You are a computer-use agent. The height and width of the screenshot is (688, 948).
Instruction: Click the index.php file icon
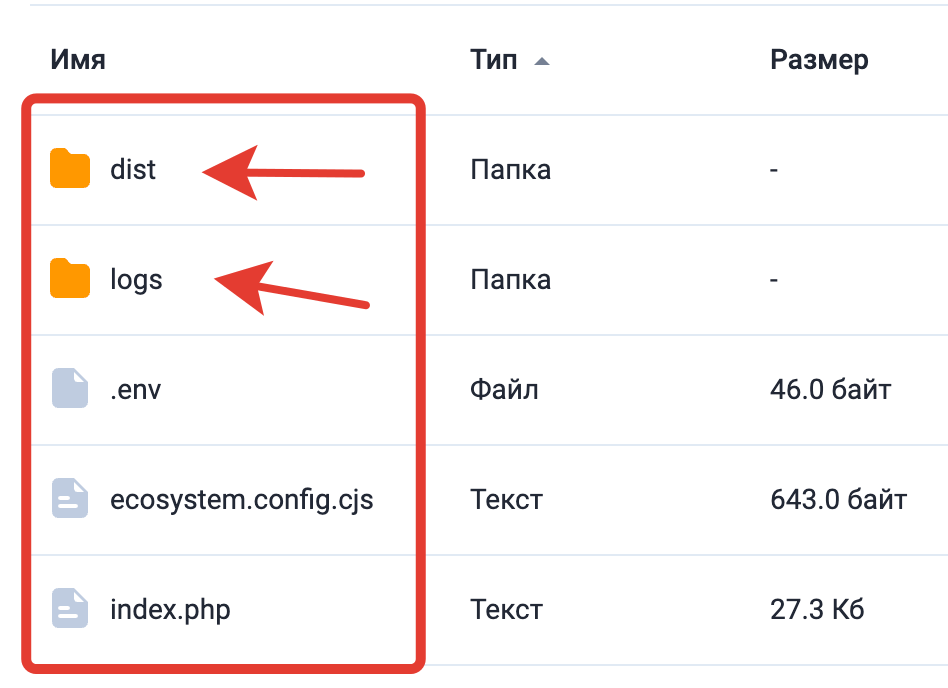70,609
